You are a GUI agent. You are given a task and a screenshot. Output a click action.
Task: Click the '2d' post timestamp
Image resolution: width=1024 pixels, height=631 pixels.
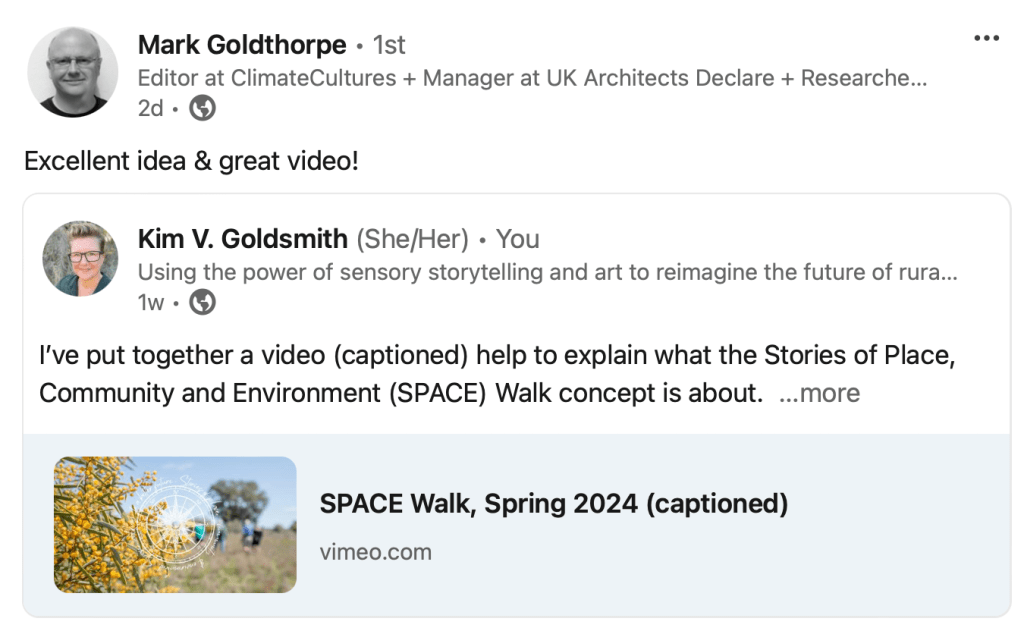(x=150, y=108)
